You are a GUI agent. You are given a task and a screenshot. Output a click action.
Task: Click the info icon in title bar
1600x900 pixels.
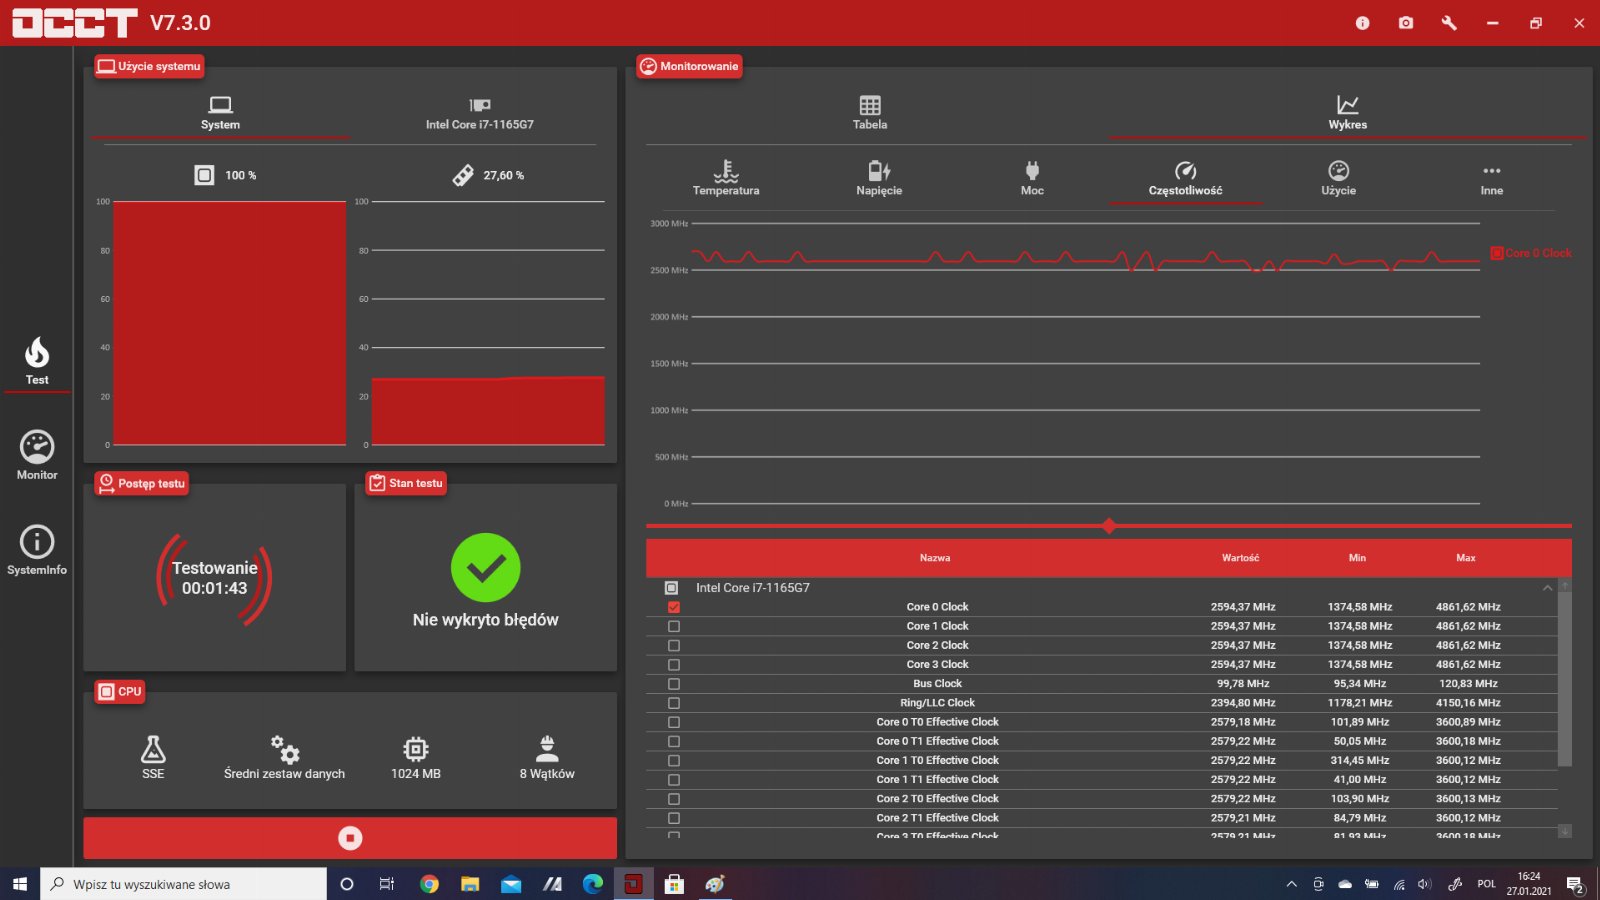(x=1362, y=23)
